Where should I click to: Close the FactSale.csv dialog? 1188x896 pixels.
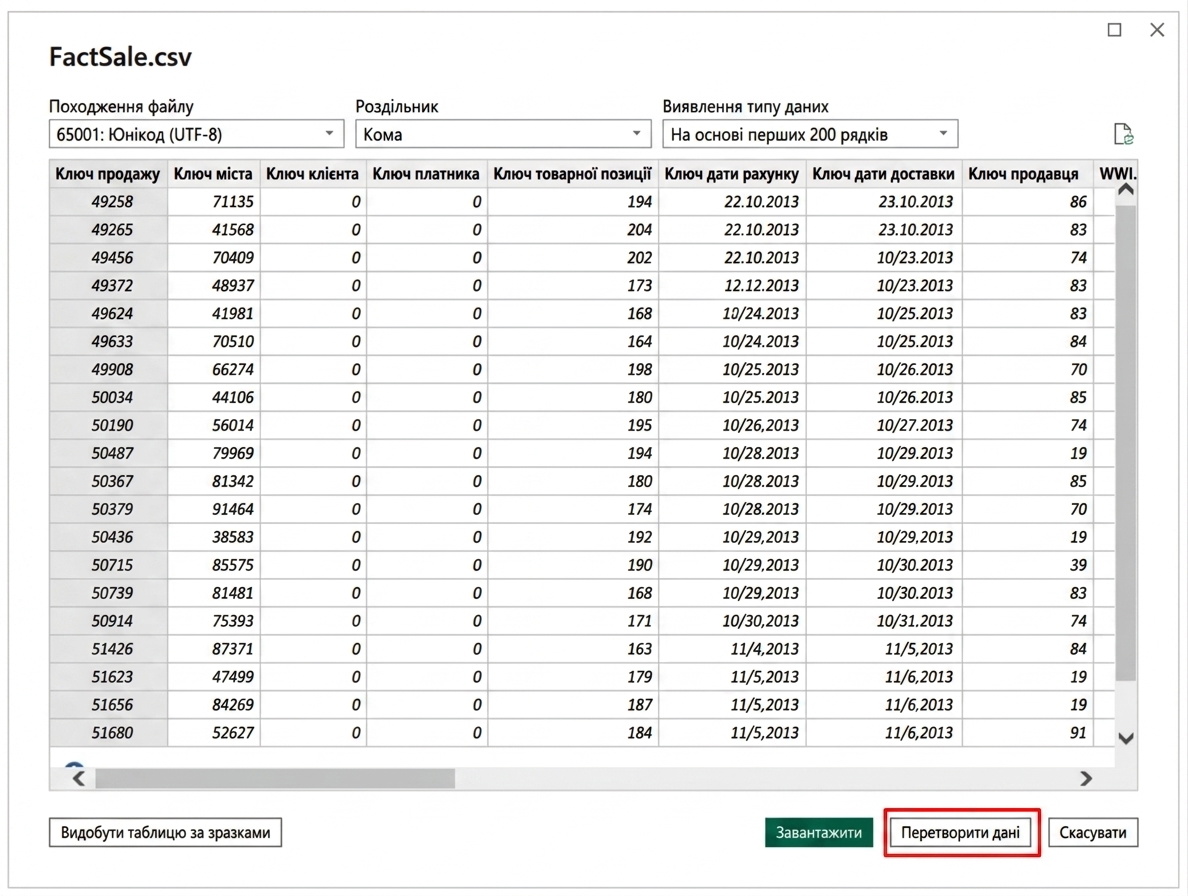coord(1157,30)
